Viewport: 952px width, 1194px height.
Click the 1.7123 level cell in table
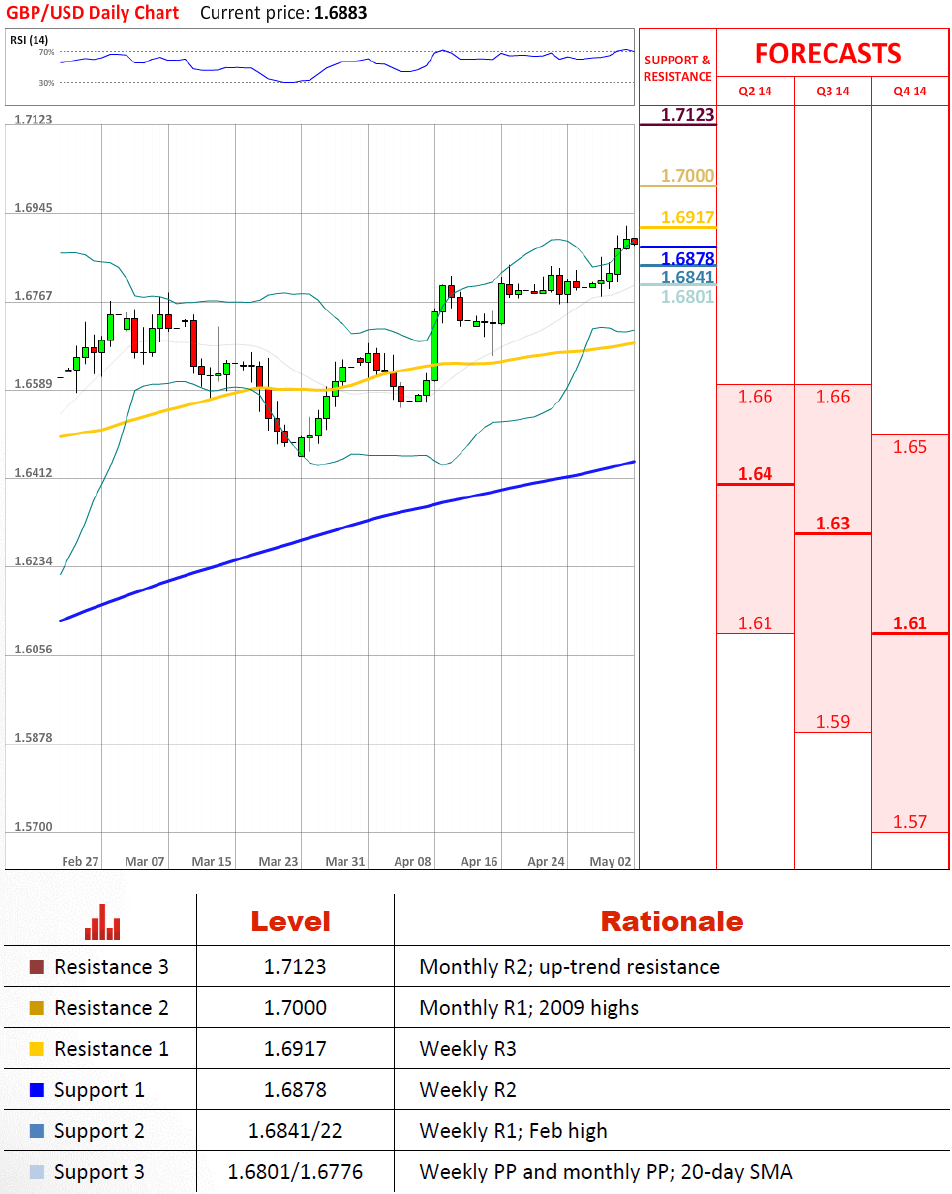click(x=295, y=967)
